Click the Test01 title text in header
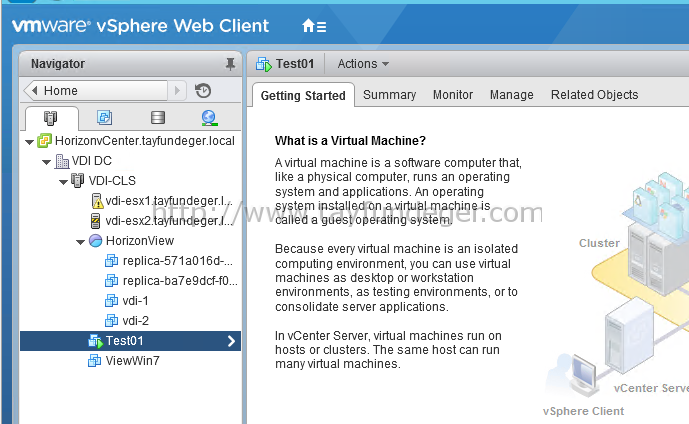Screen dimensions: 689x424 coord(295,64)
